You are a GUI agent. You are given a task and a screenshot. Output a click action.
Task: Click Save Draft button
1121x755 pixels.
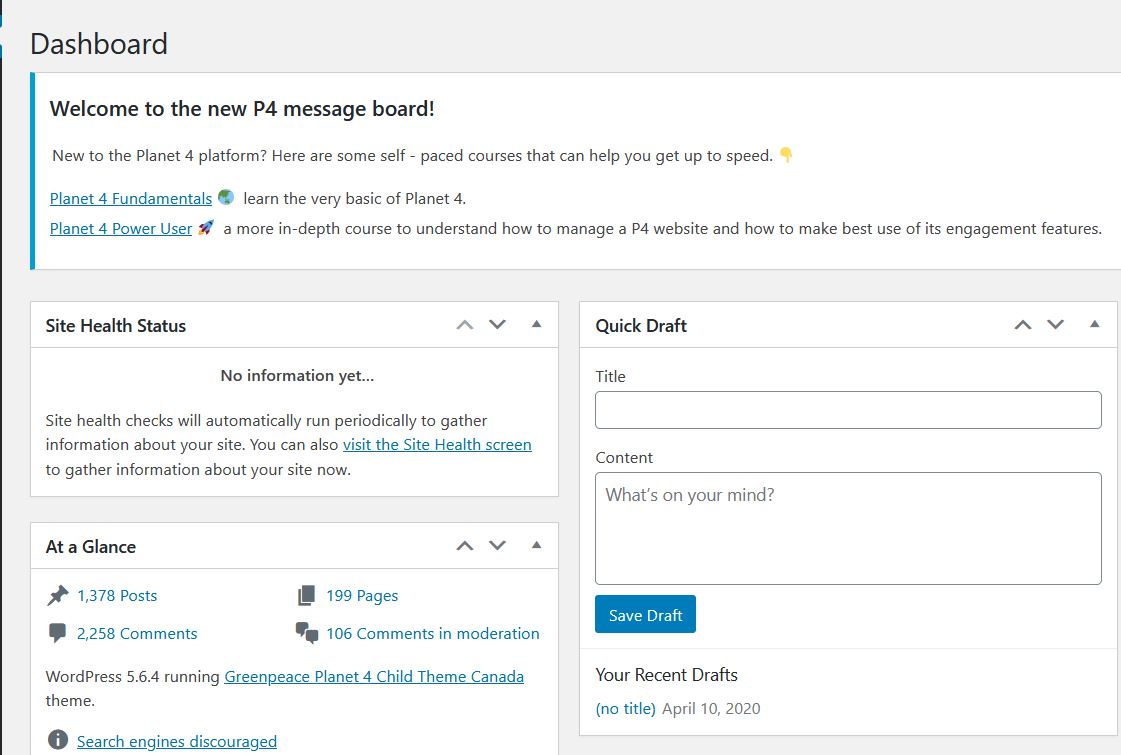[x=645, y=614]
